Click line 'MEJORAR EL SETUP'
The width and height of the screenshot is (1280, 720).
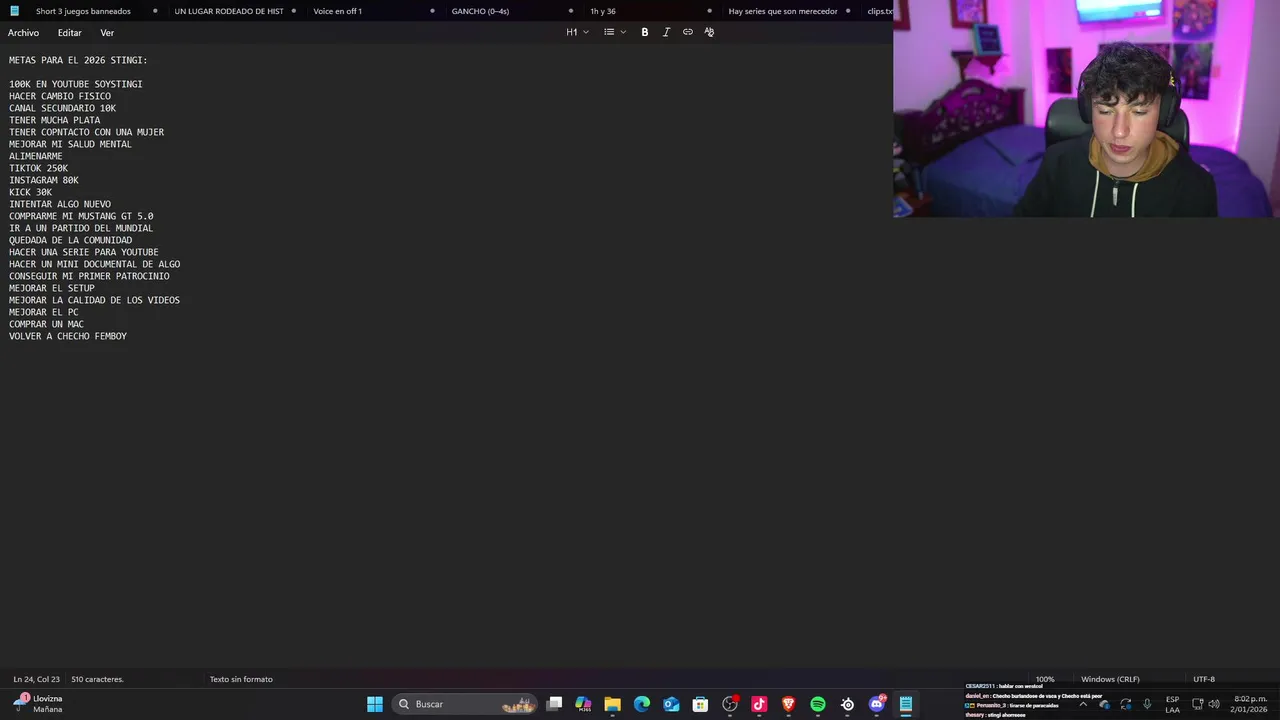[52, 288]
